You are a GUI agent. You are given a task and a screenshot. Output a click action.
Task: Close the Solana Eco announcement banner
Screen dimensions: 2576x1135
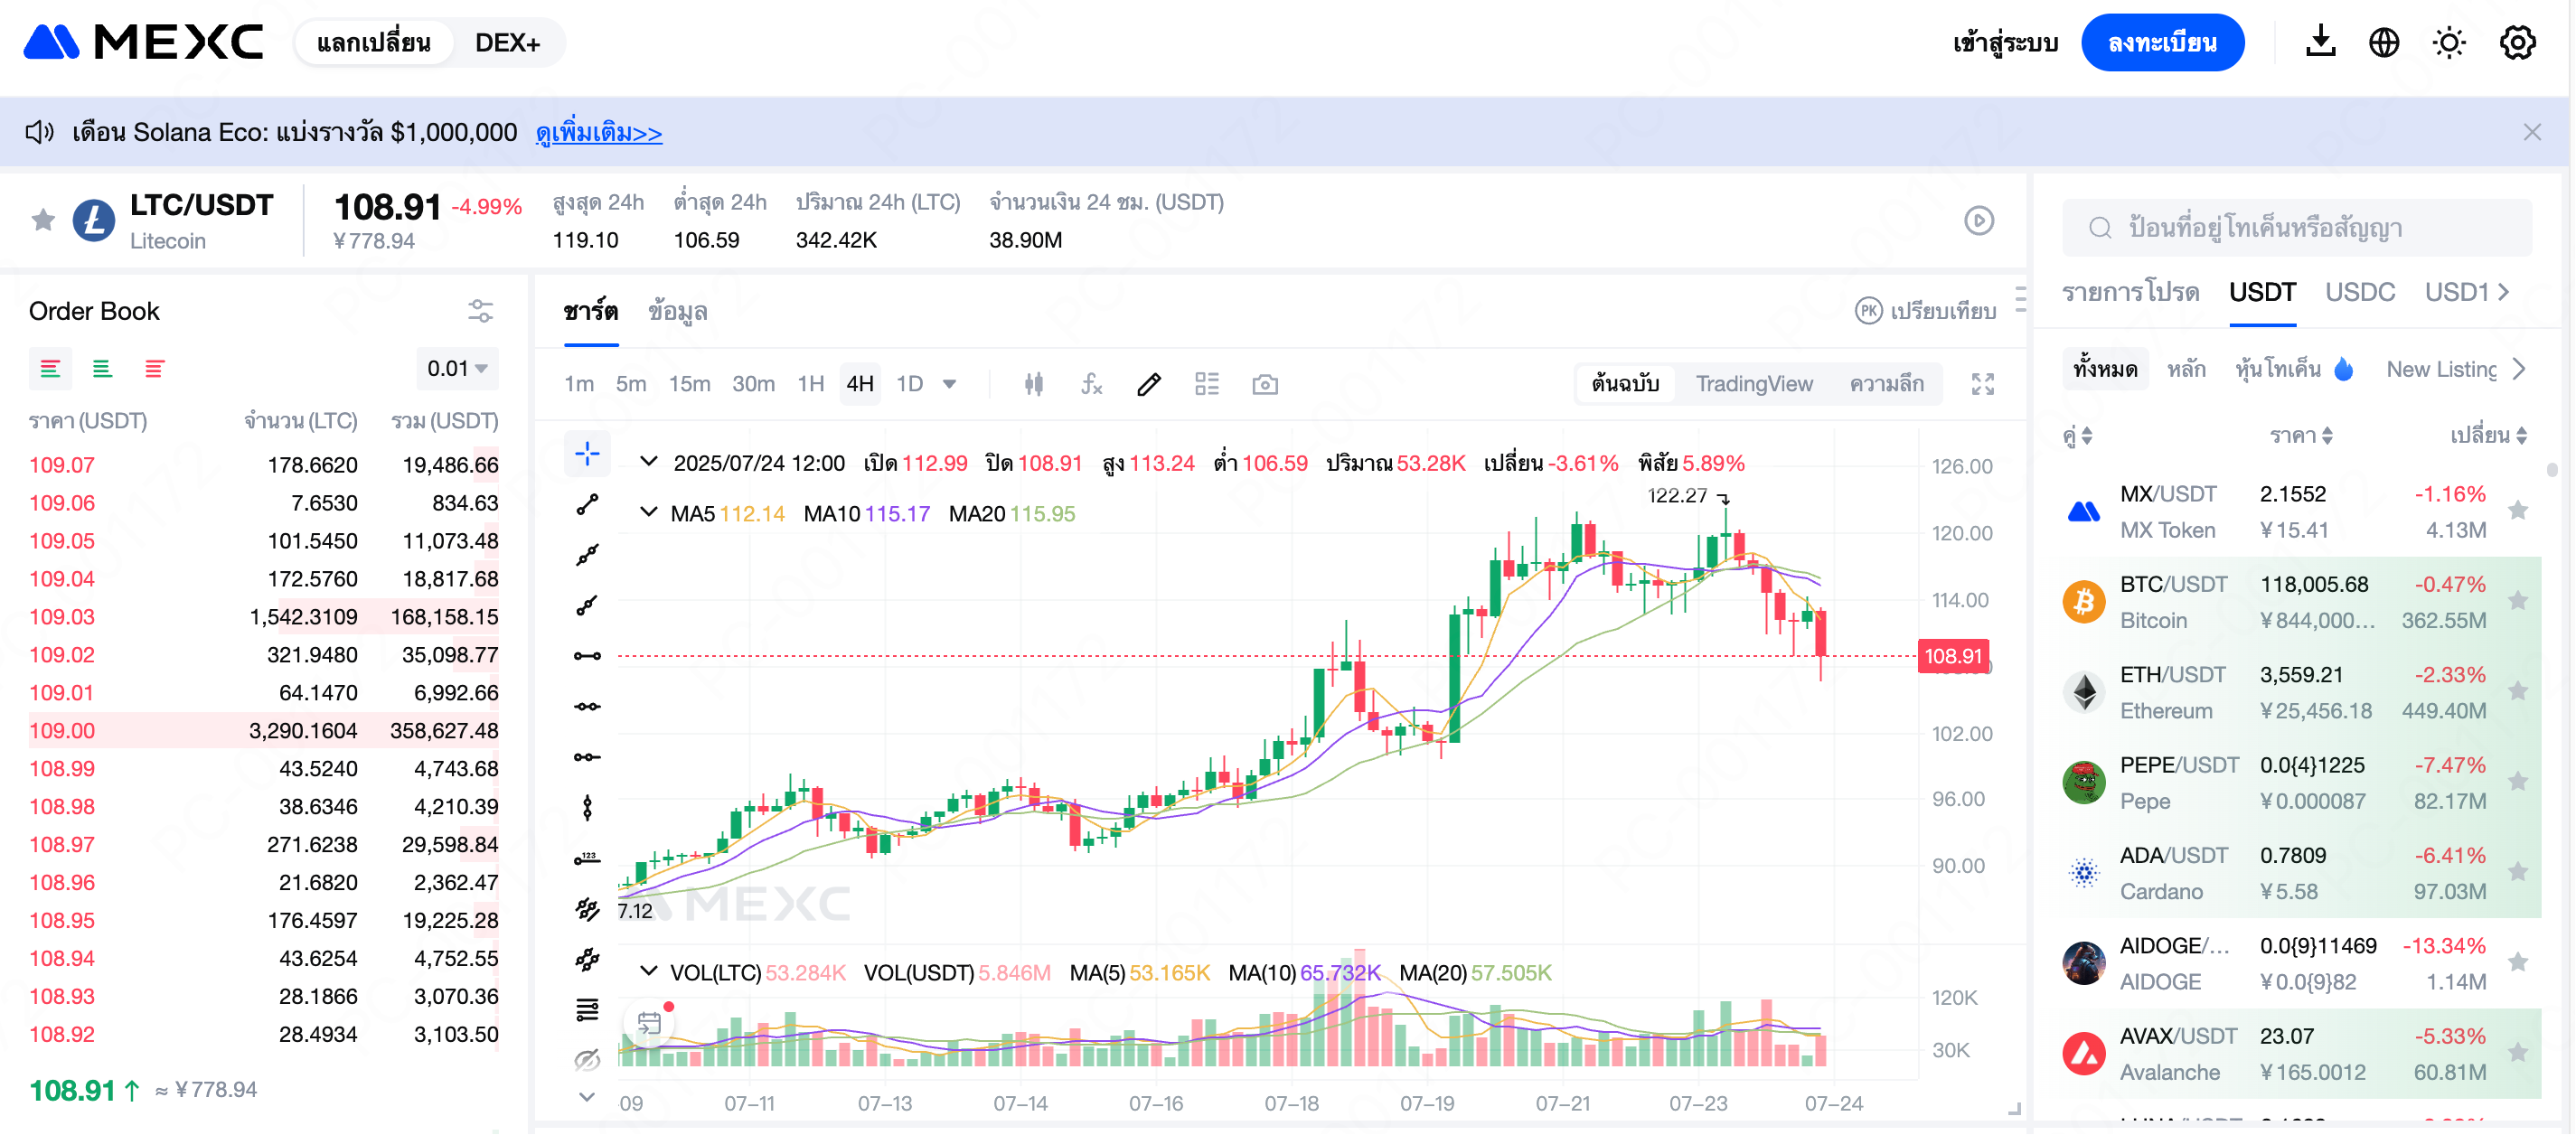click(x=2532, y=132)
